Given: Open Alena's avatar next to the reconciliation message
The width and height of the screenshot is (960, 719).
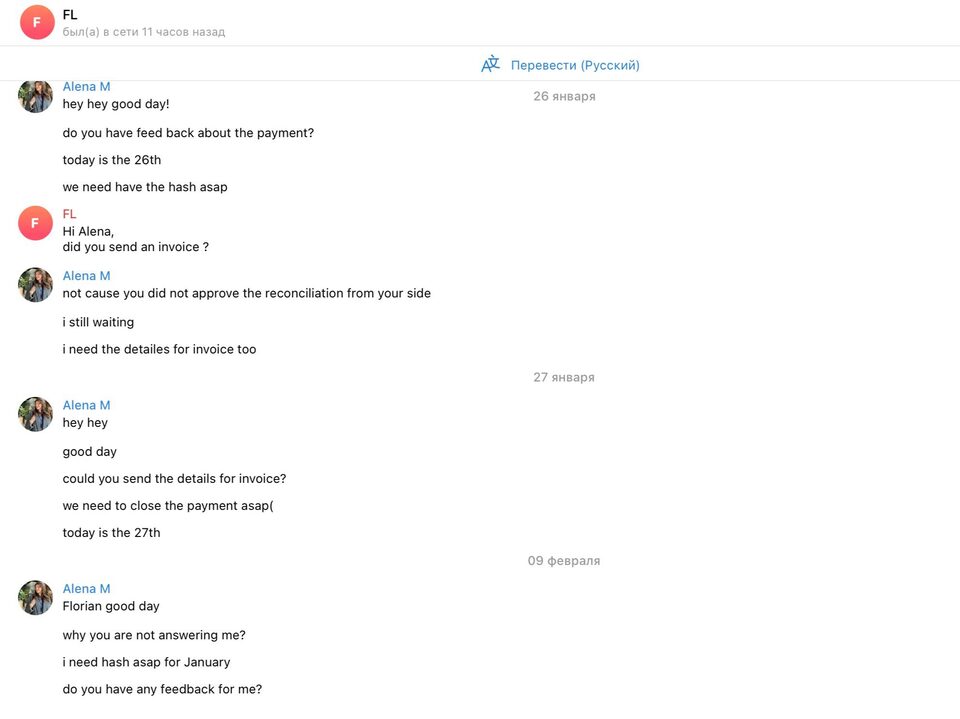Looking at the screenshot, I should (x=36, y=285).
